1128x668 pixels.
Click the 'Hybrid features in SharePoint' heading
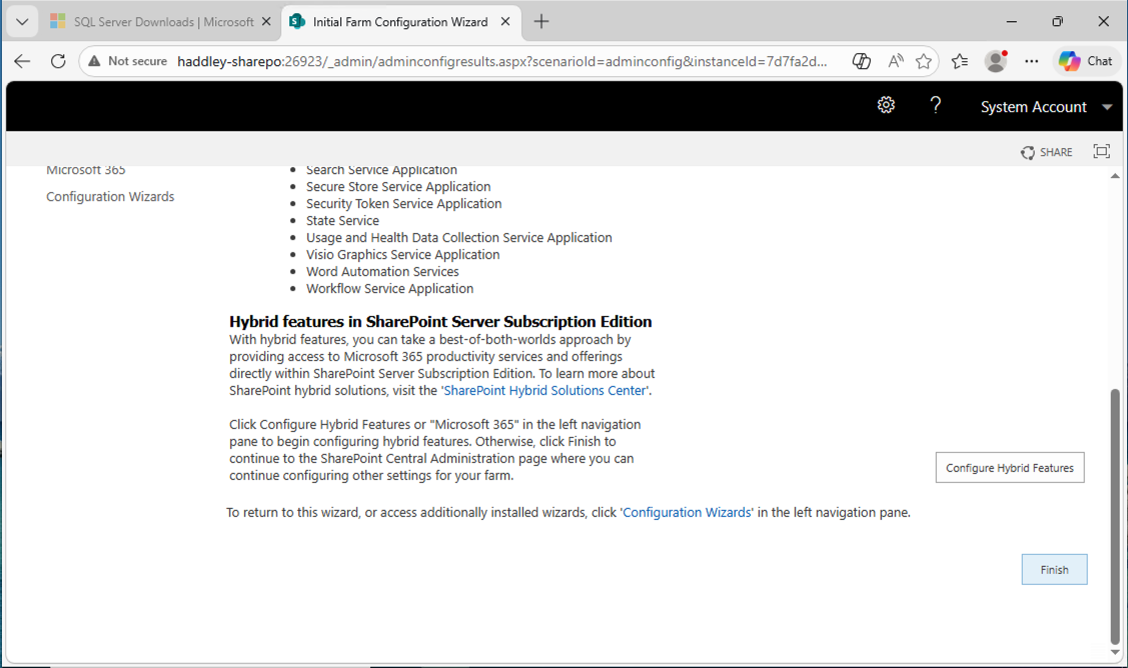[x=440, y=321]
